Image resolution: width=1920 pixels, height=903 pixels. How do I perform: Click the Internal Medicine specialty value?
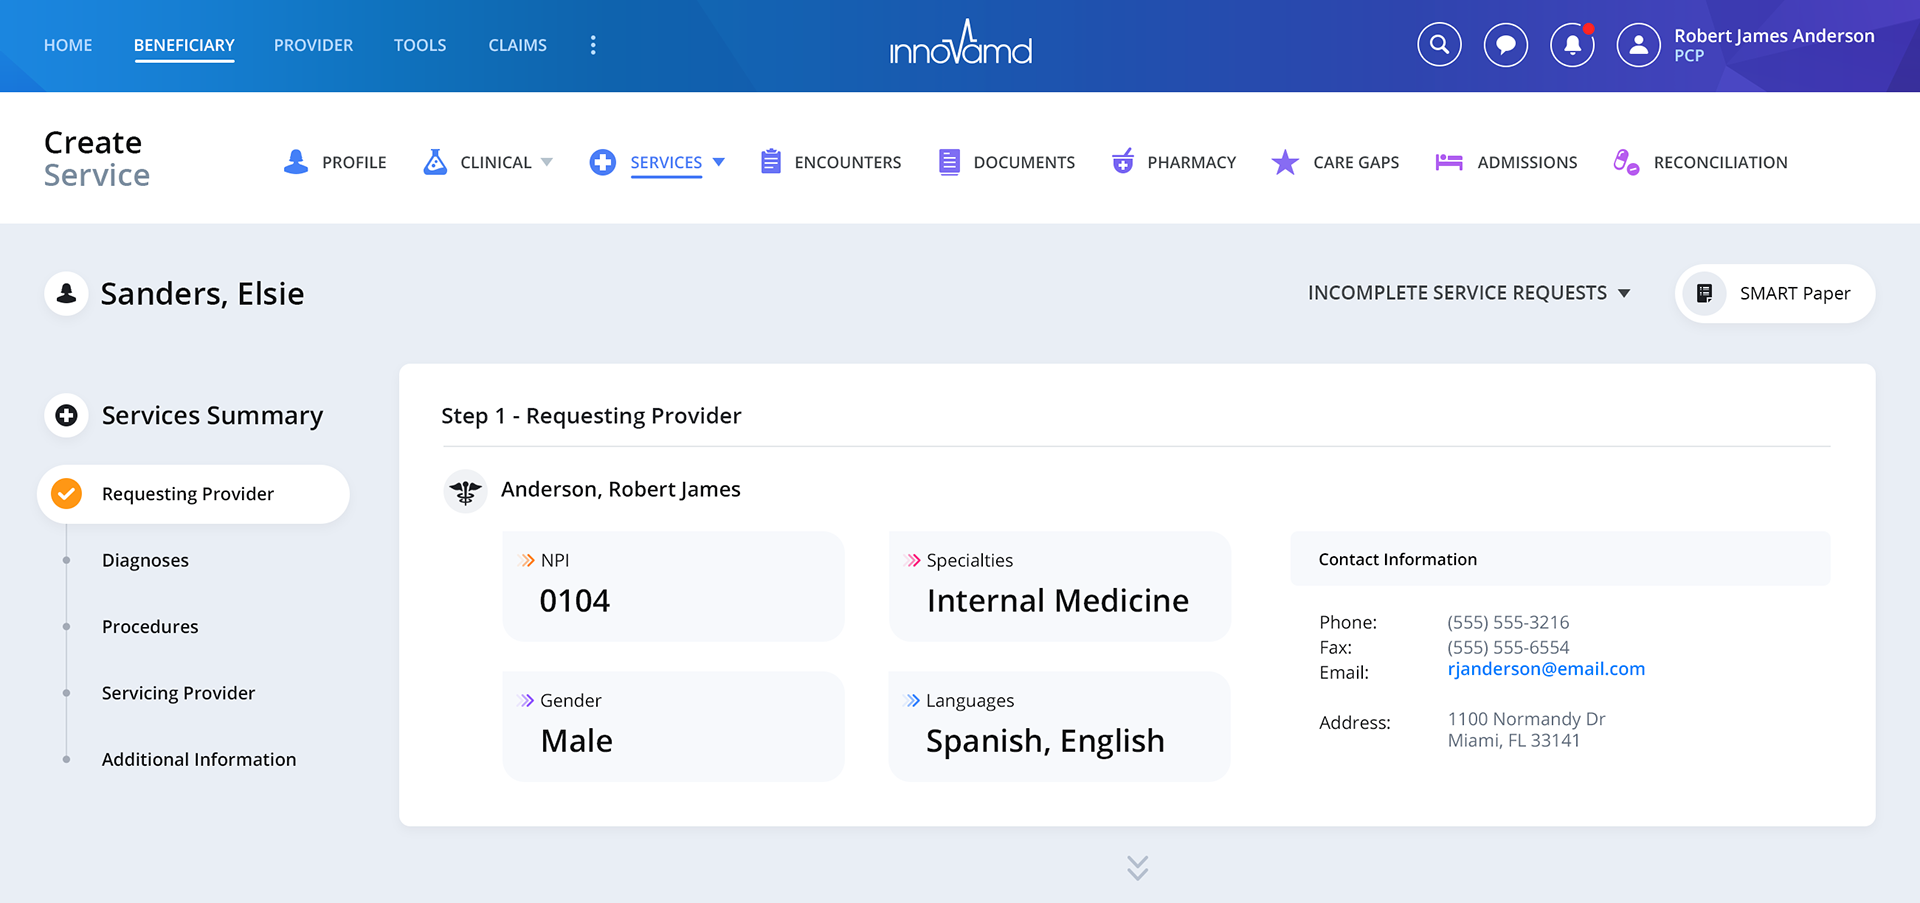click(x=1058, y=601)
